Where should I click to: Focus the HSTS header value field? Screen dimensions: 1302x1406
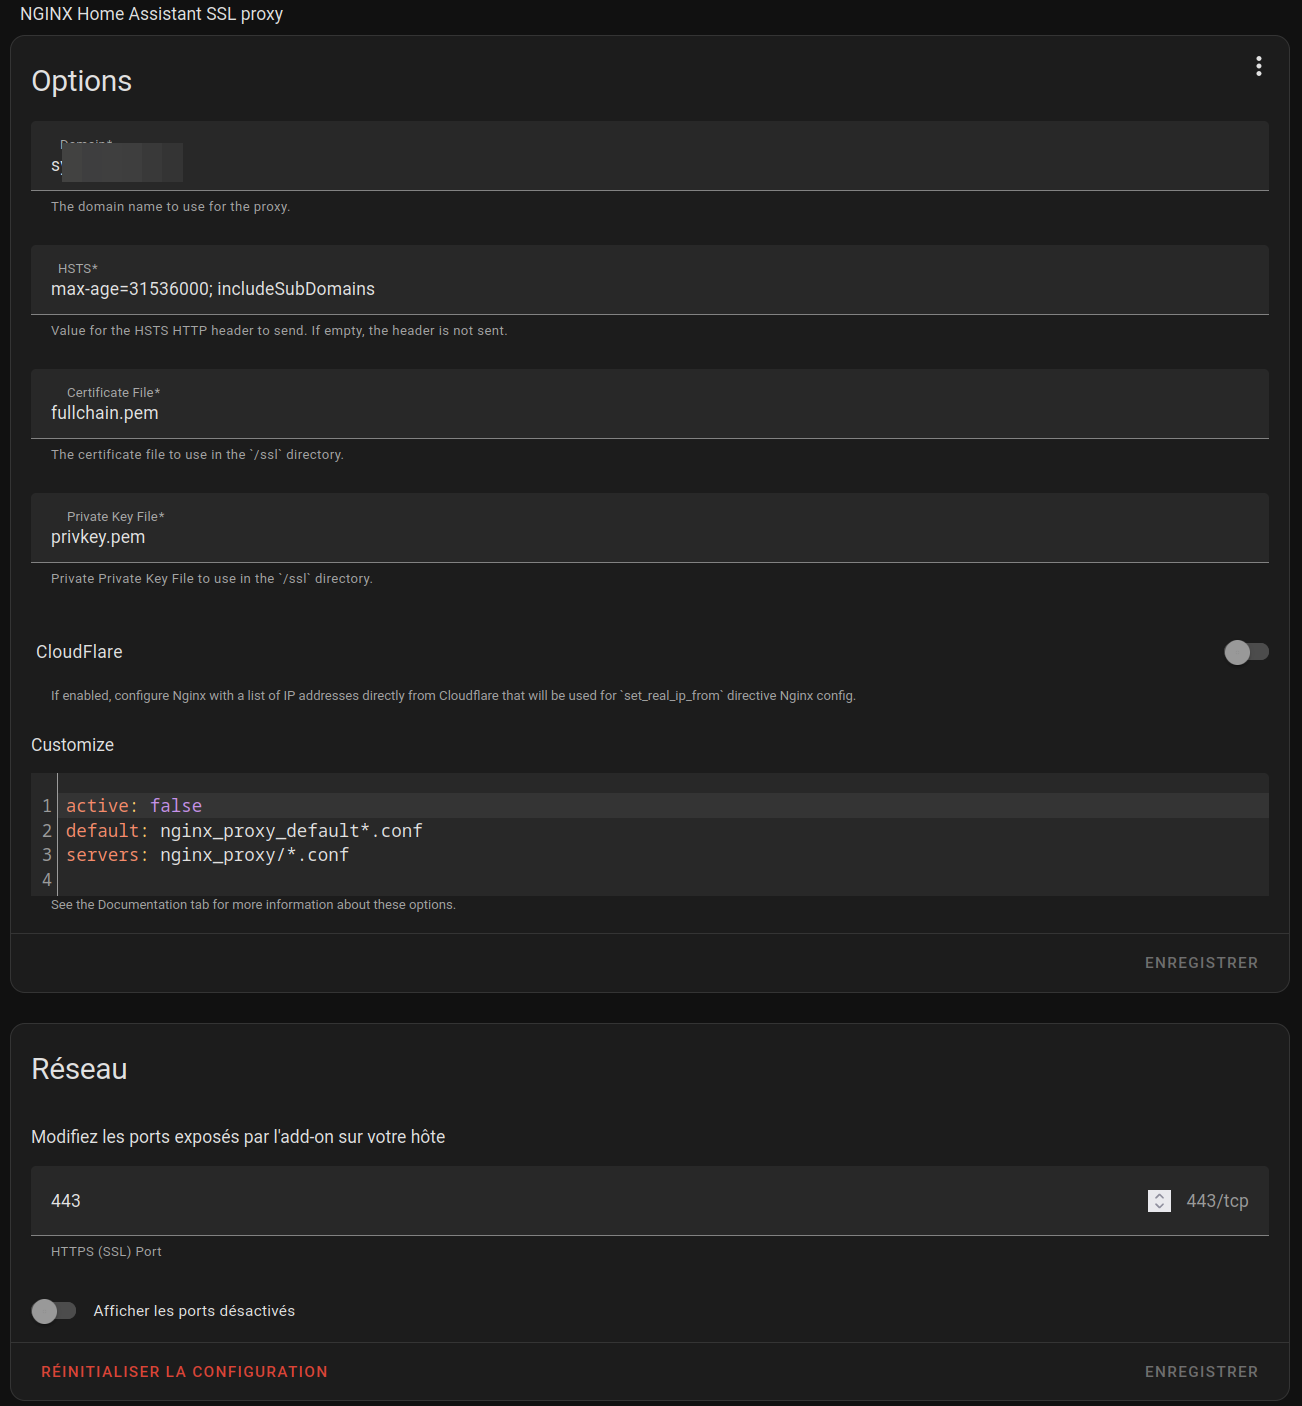[650, 289]
